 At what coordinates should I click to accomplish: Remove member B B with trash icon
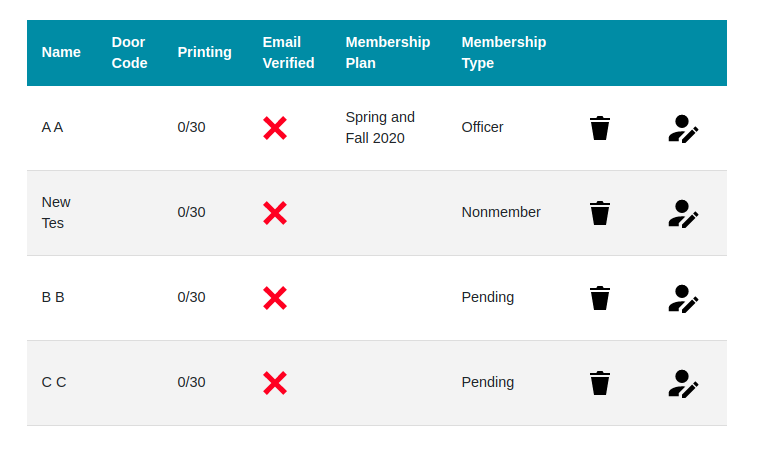click(599, 298)
